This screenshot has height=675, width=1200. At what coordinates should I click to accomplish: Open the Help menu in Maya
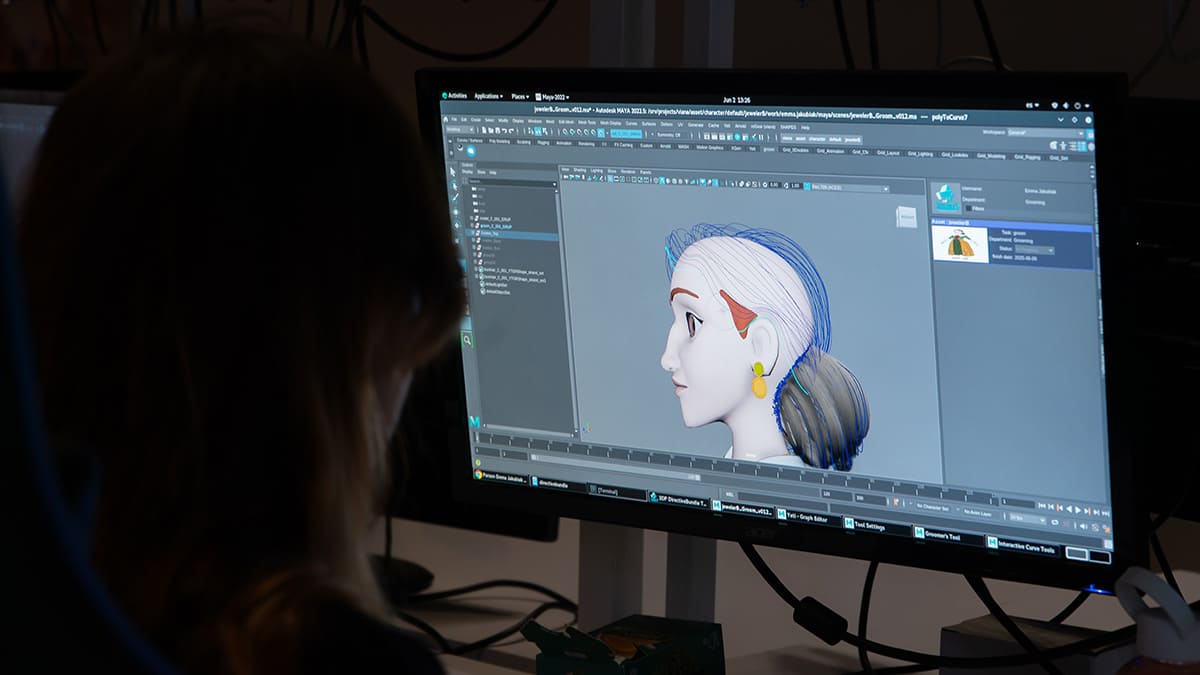pyautogui.click(x=805, y=127)
